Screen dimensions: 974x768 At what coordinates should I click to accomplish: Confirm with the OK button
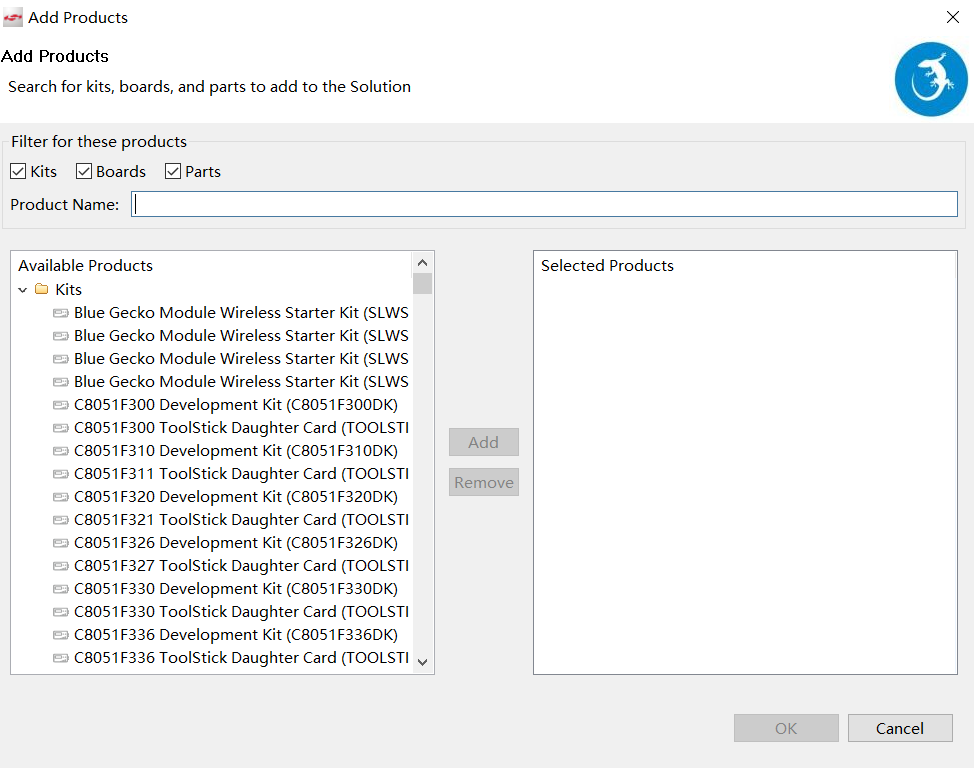[786, 728]
